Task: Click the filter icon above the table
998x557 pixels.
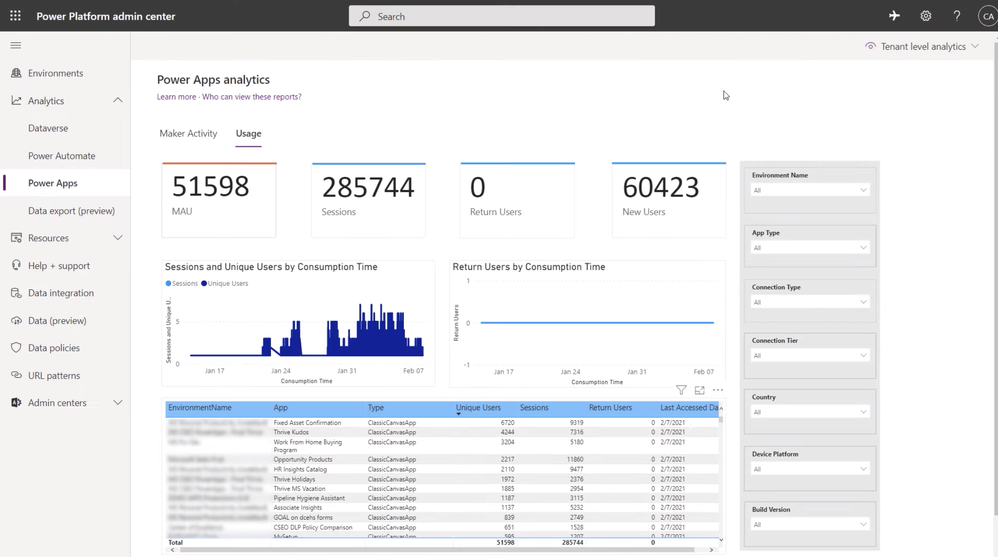Action: (x=681, y=390)
